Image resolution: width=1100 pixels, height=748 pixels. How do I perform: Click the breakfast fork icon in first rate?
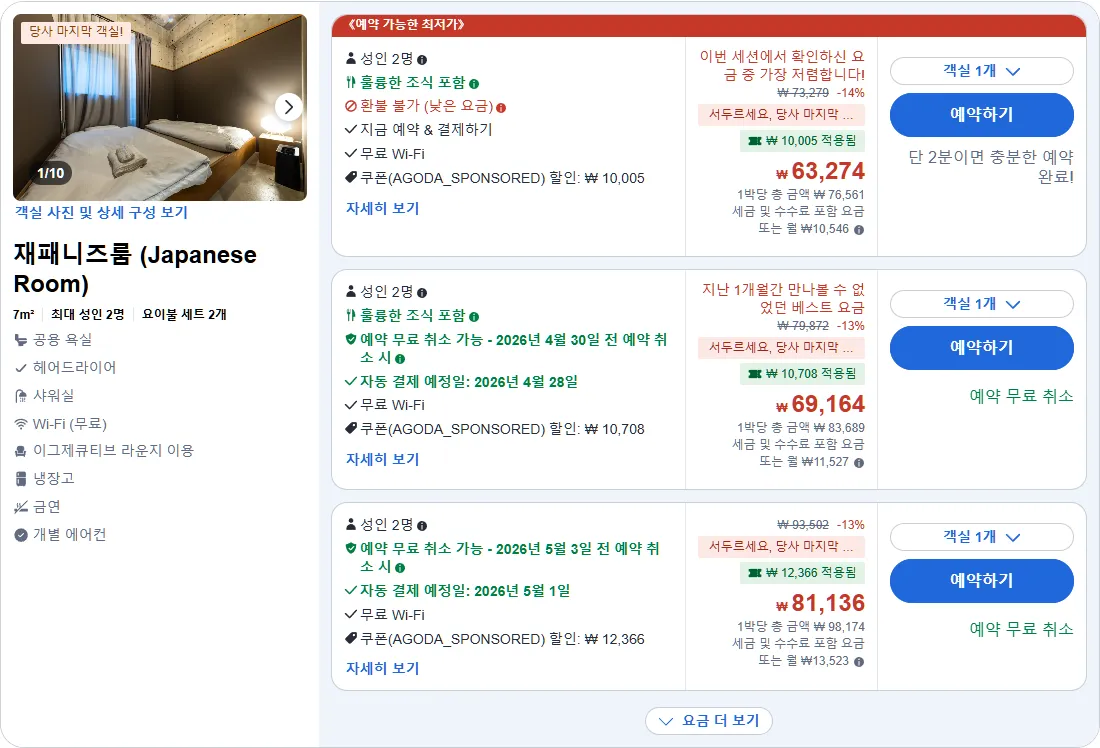(x=351, y=83)
